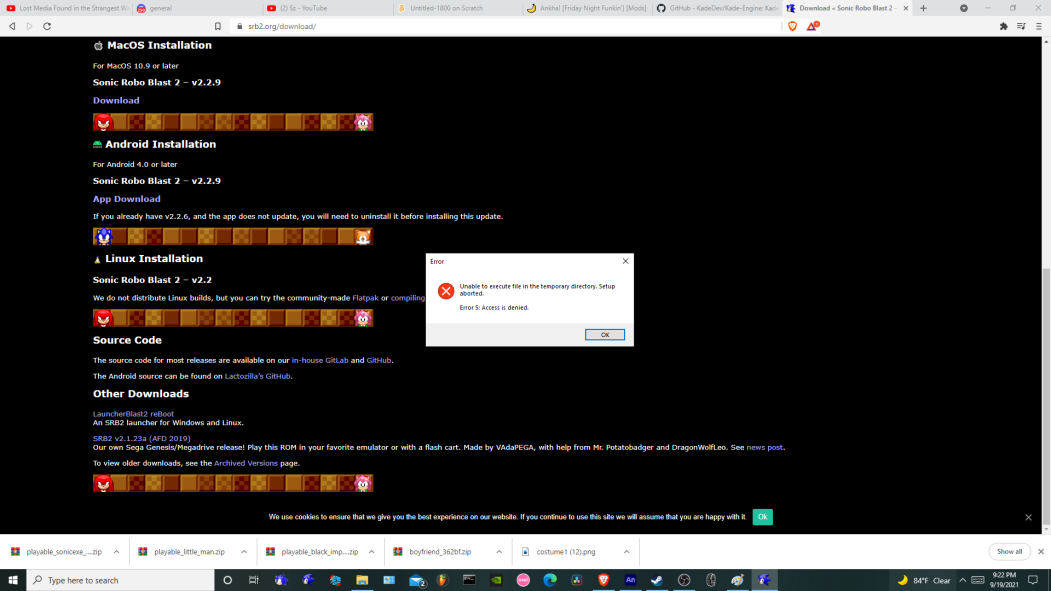Open the taskbar clock showing 9:22 PM
Image resolution: width=1051 pixels, height=591 pixels.
coord(1003,580)
